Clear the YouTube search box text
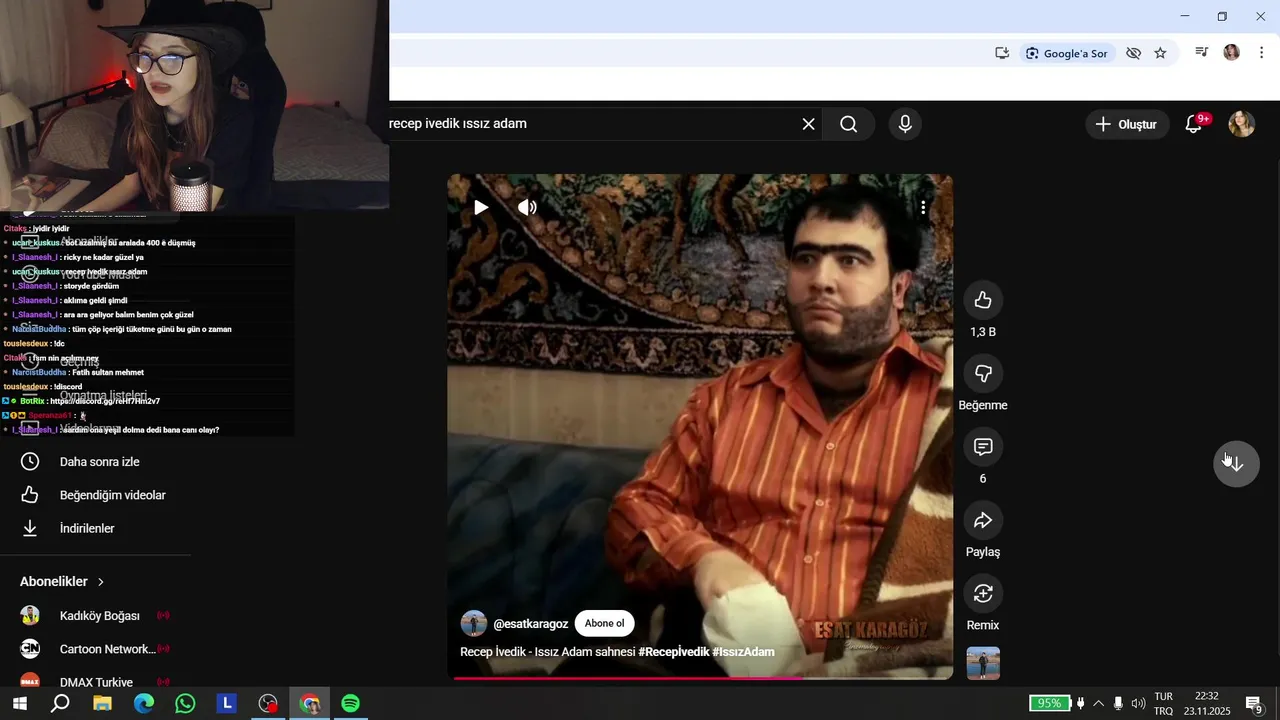This screenshot has width=1280, height=720. 808,124
